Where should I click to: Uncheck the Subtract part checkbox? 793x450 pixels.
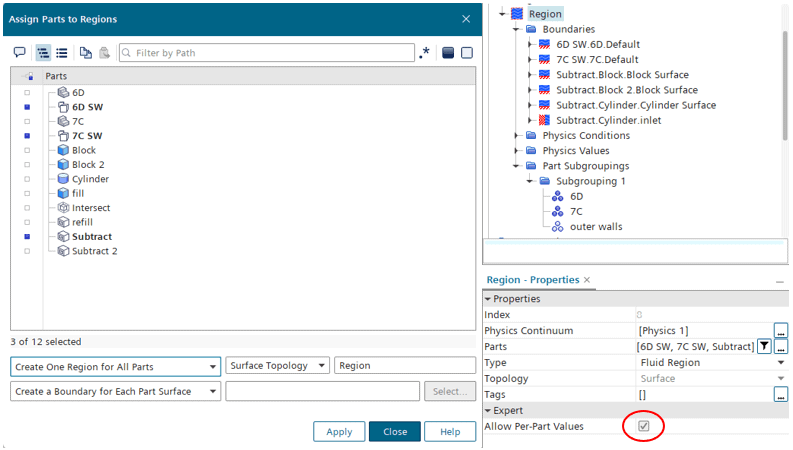point(27,237)
